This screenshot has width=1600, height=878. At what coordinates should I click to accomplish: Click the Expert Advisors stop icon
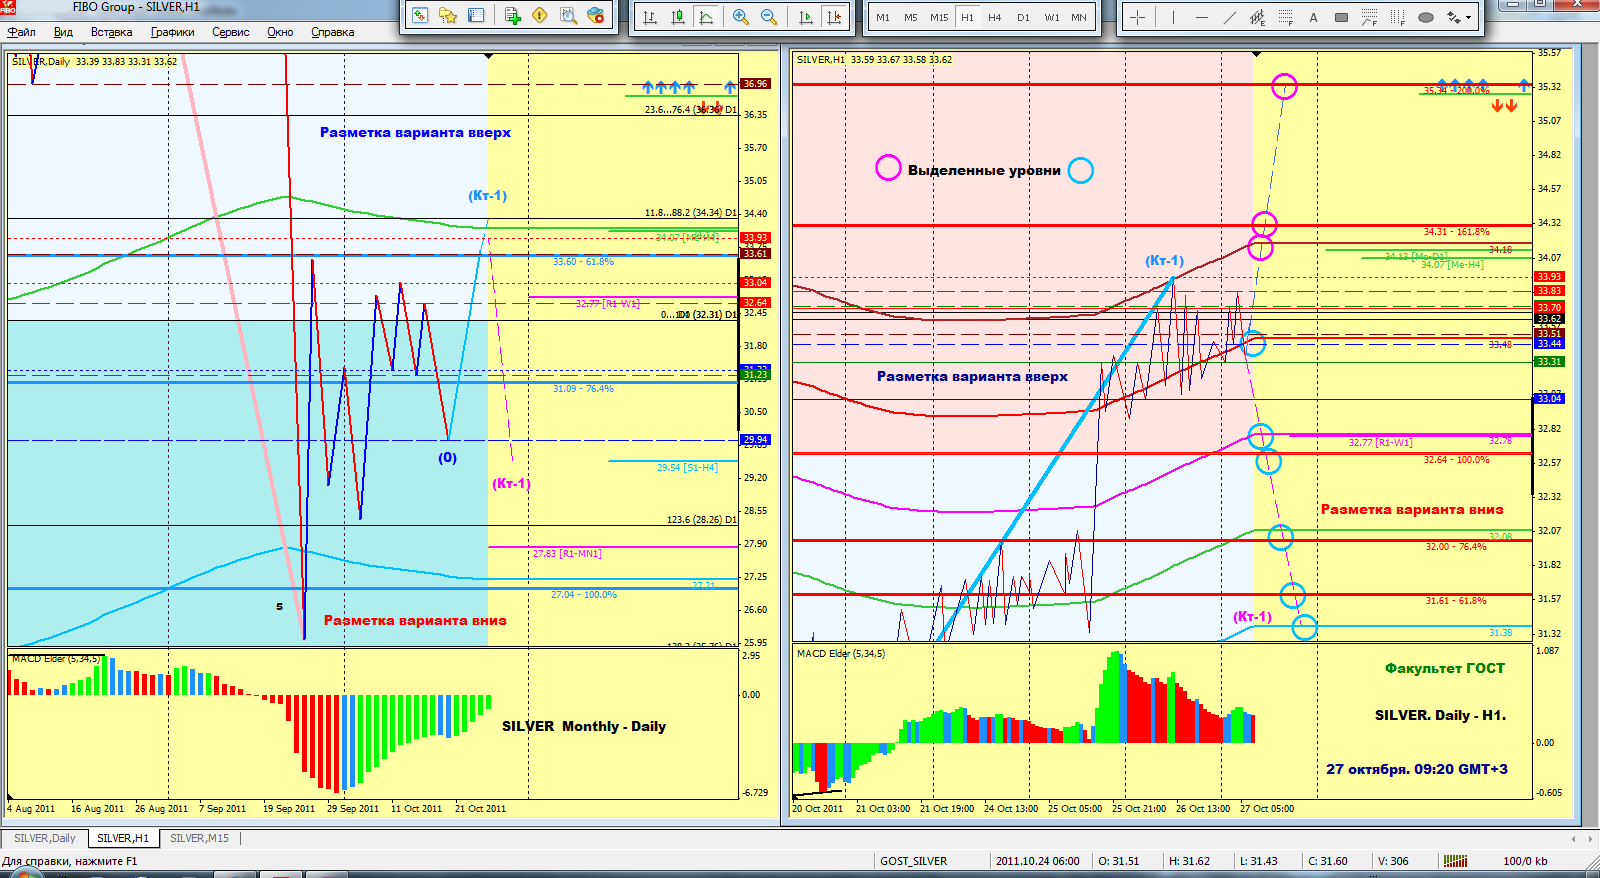[x=596, y=16]
